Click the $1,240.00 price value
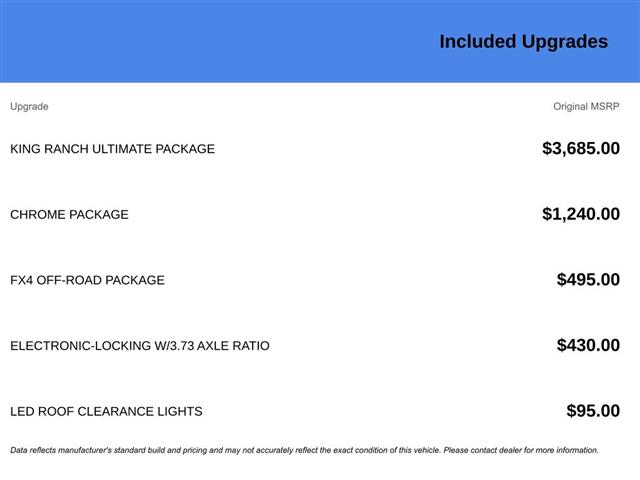 [580, 214]
